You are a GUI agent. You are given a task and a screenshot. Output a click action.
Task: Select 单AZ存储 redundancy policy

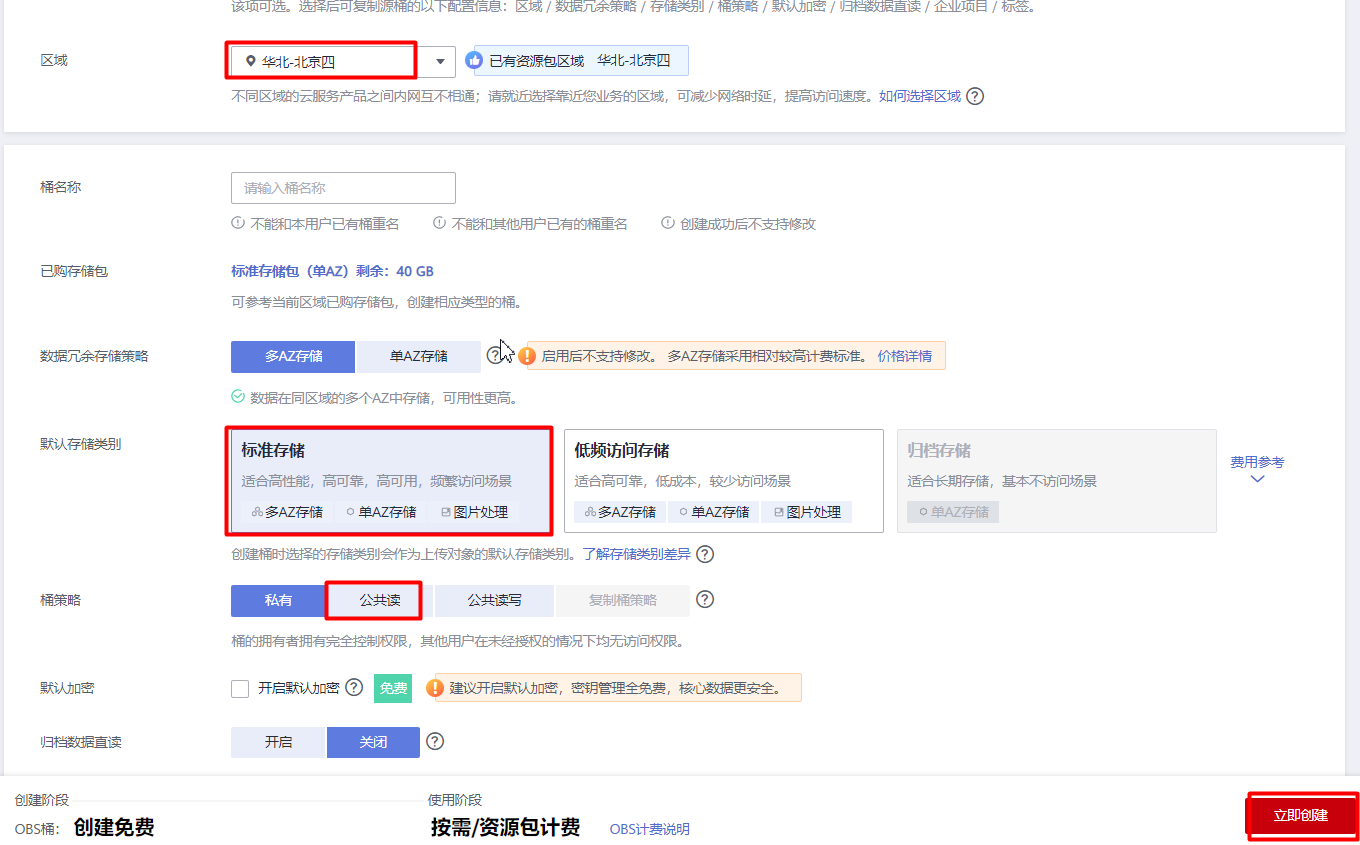[x=418, y=356]
